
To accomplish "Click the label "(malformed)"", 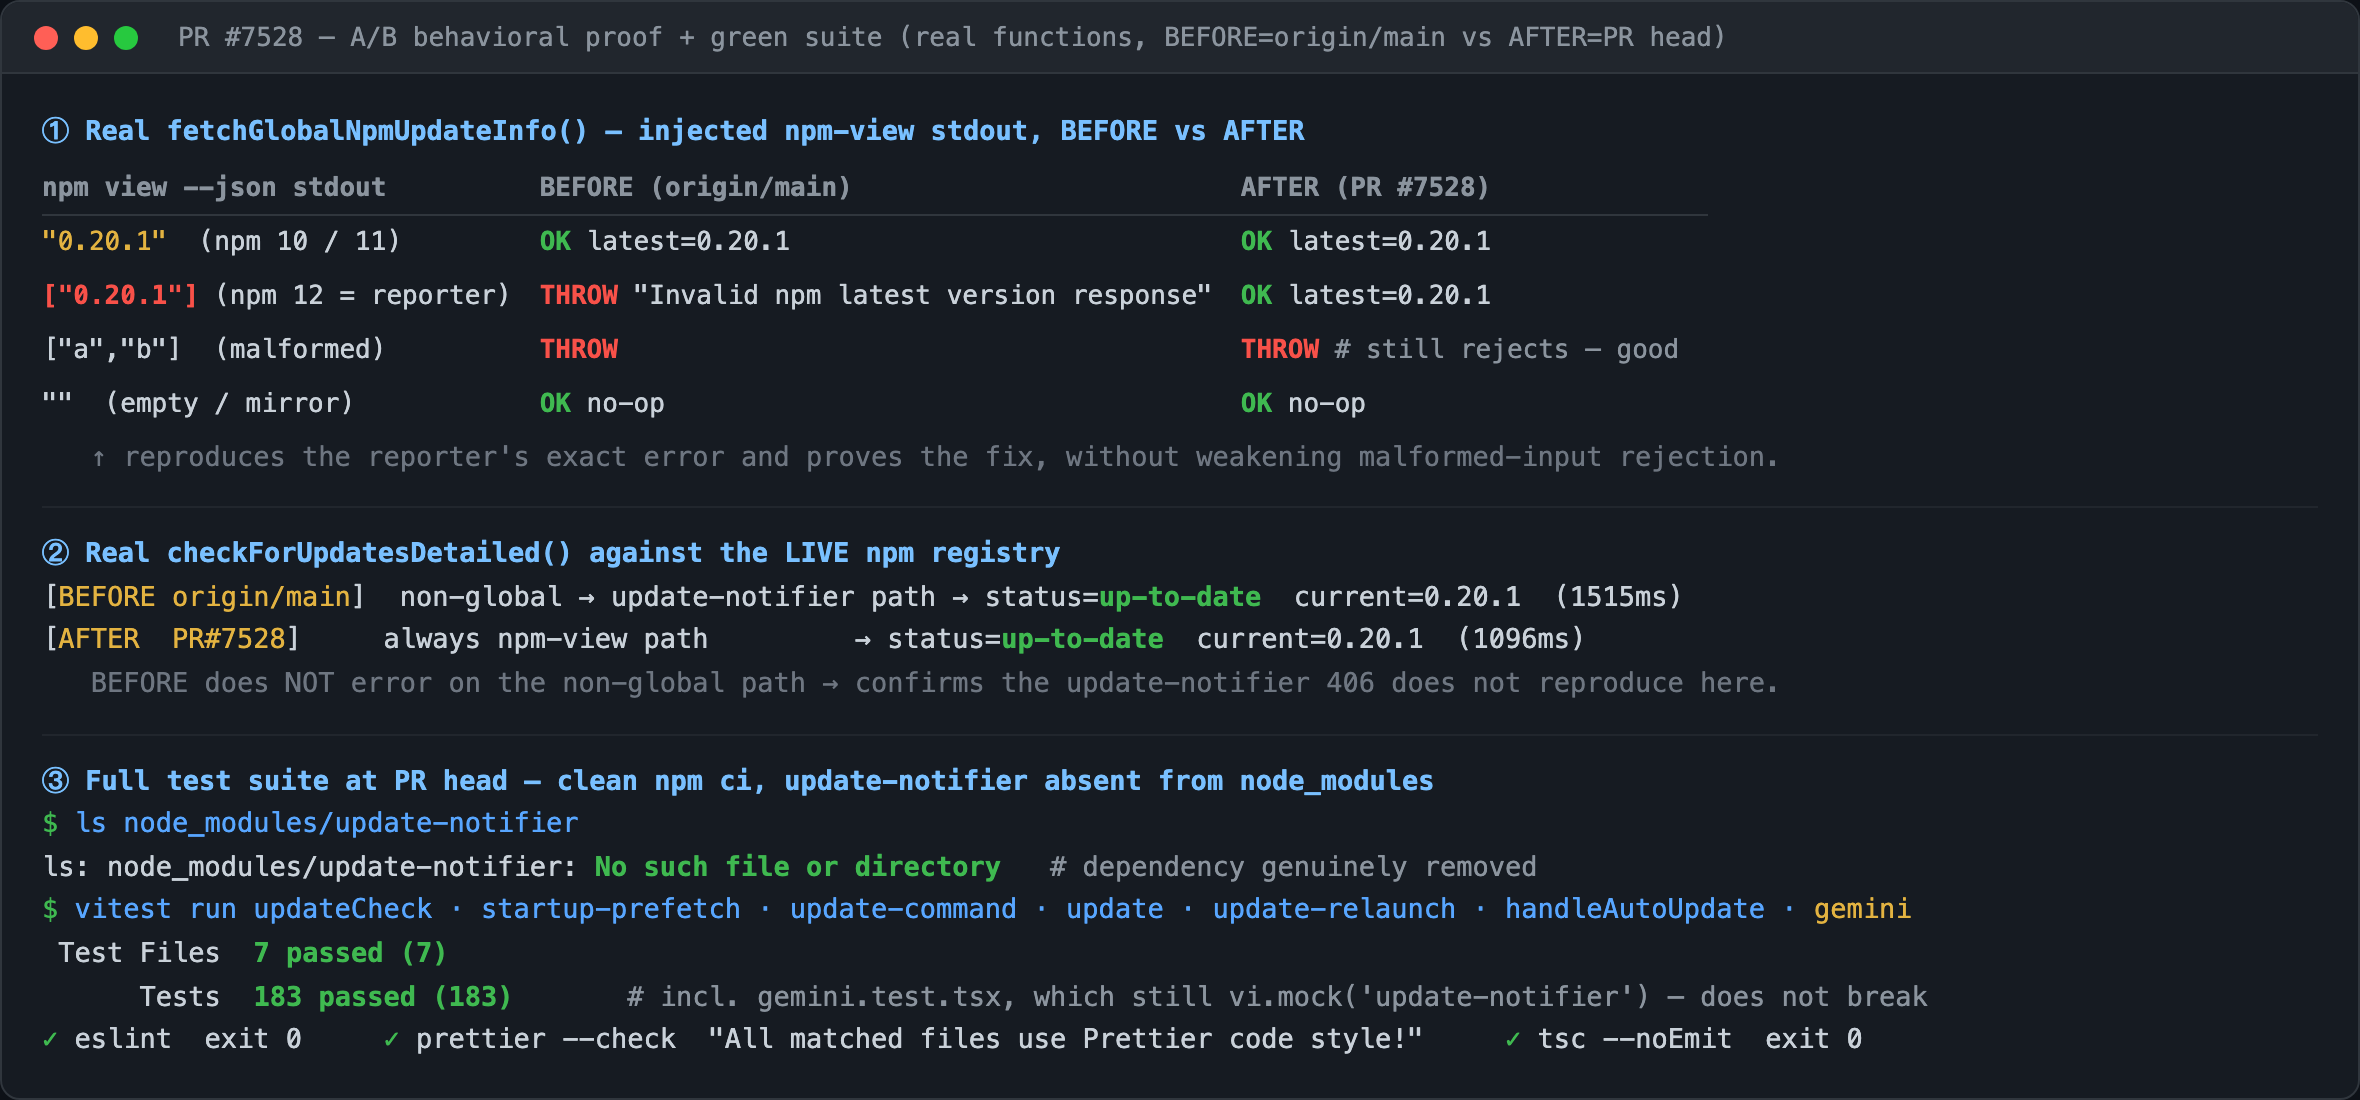I will [x=300, y=349].
